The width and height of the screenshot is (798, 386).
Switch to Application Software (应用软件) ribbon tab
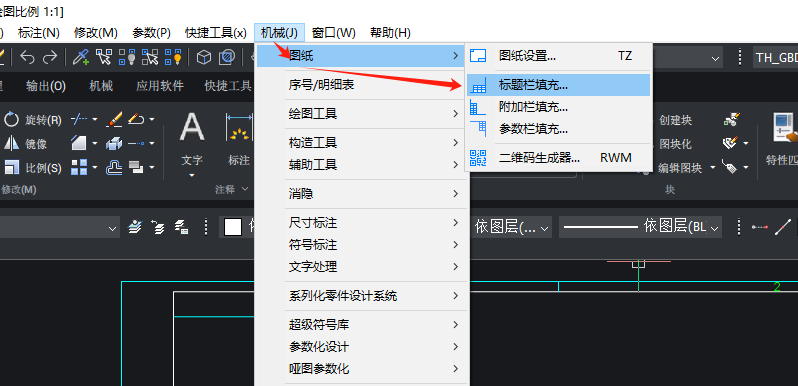click(x=160, y=86)
